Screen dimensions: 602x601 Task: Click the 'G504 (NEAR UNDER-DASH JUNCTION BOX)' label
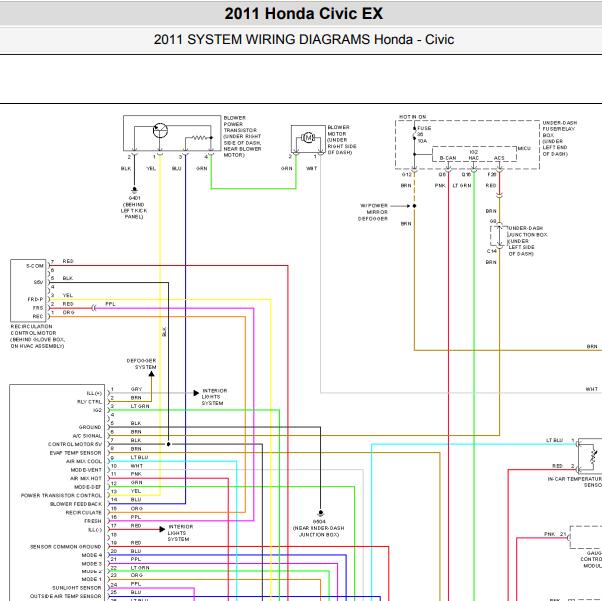(x=319, y=528)
